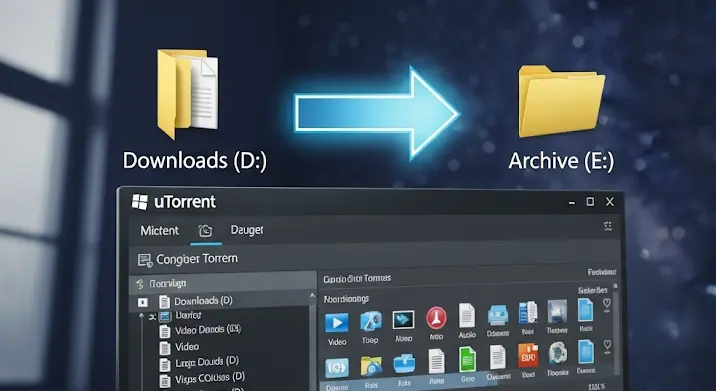Click the white document icon left of green sheet
This screenshot has width=716, height=391.
point(437,361)
